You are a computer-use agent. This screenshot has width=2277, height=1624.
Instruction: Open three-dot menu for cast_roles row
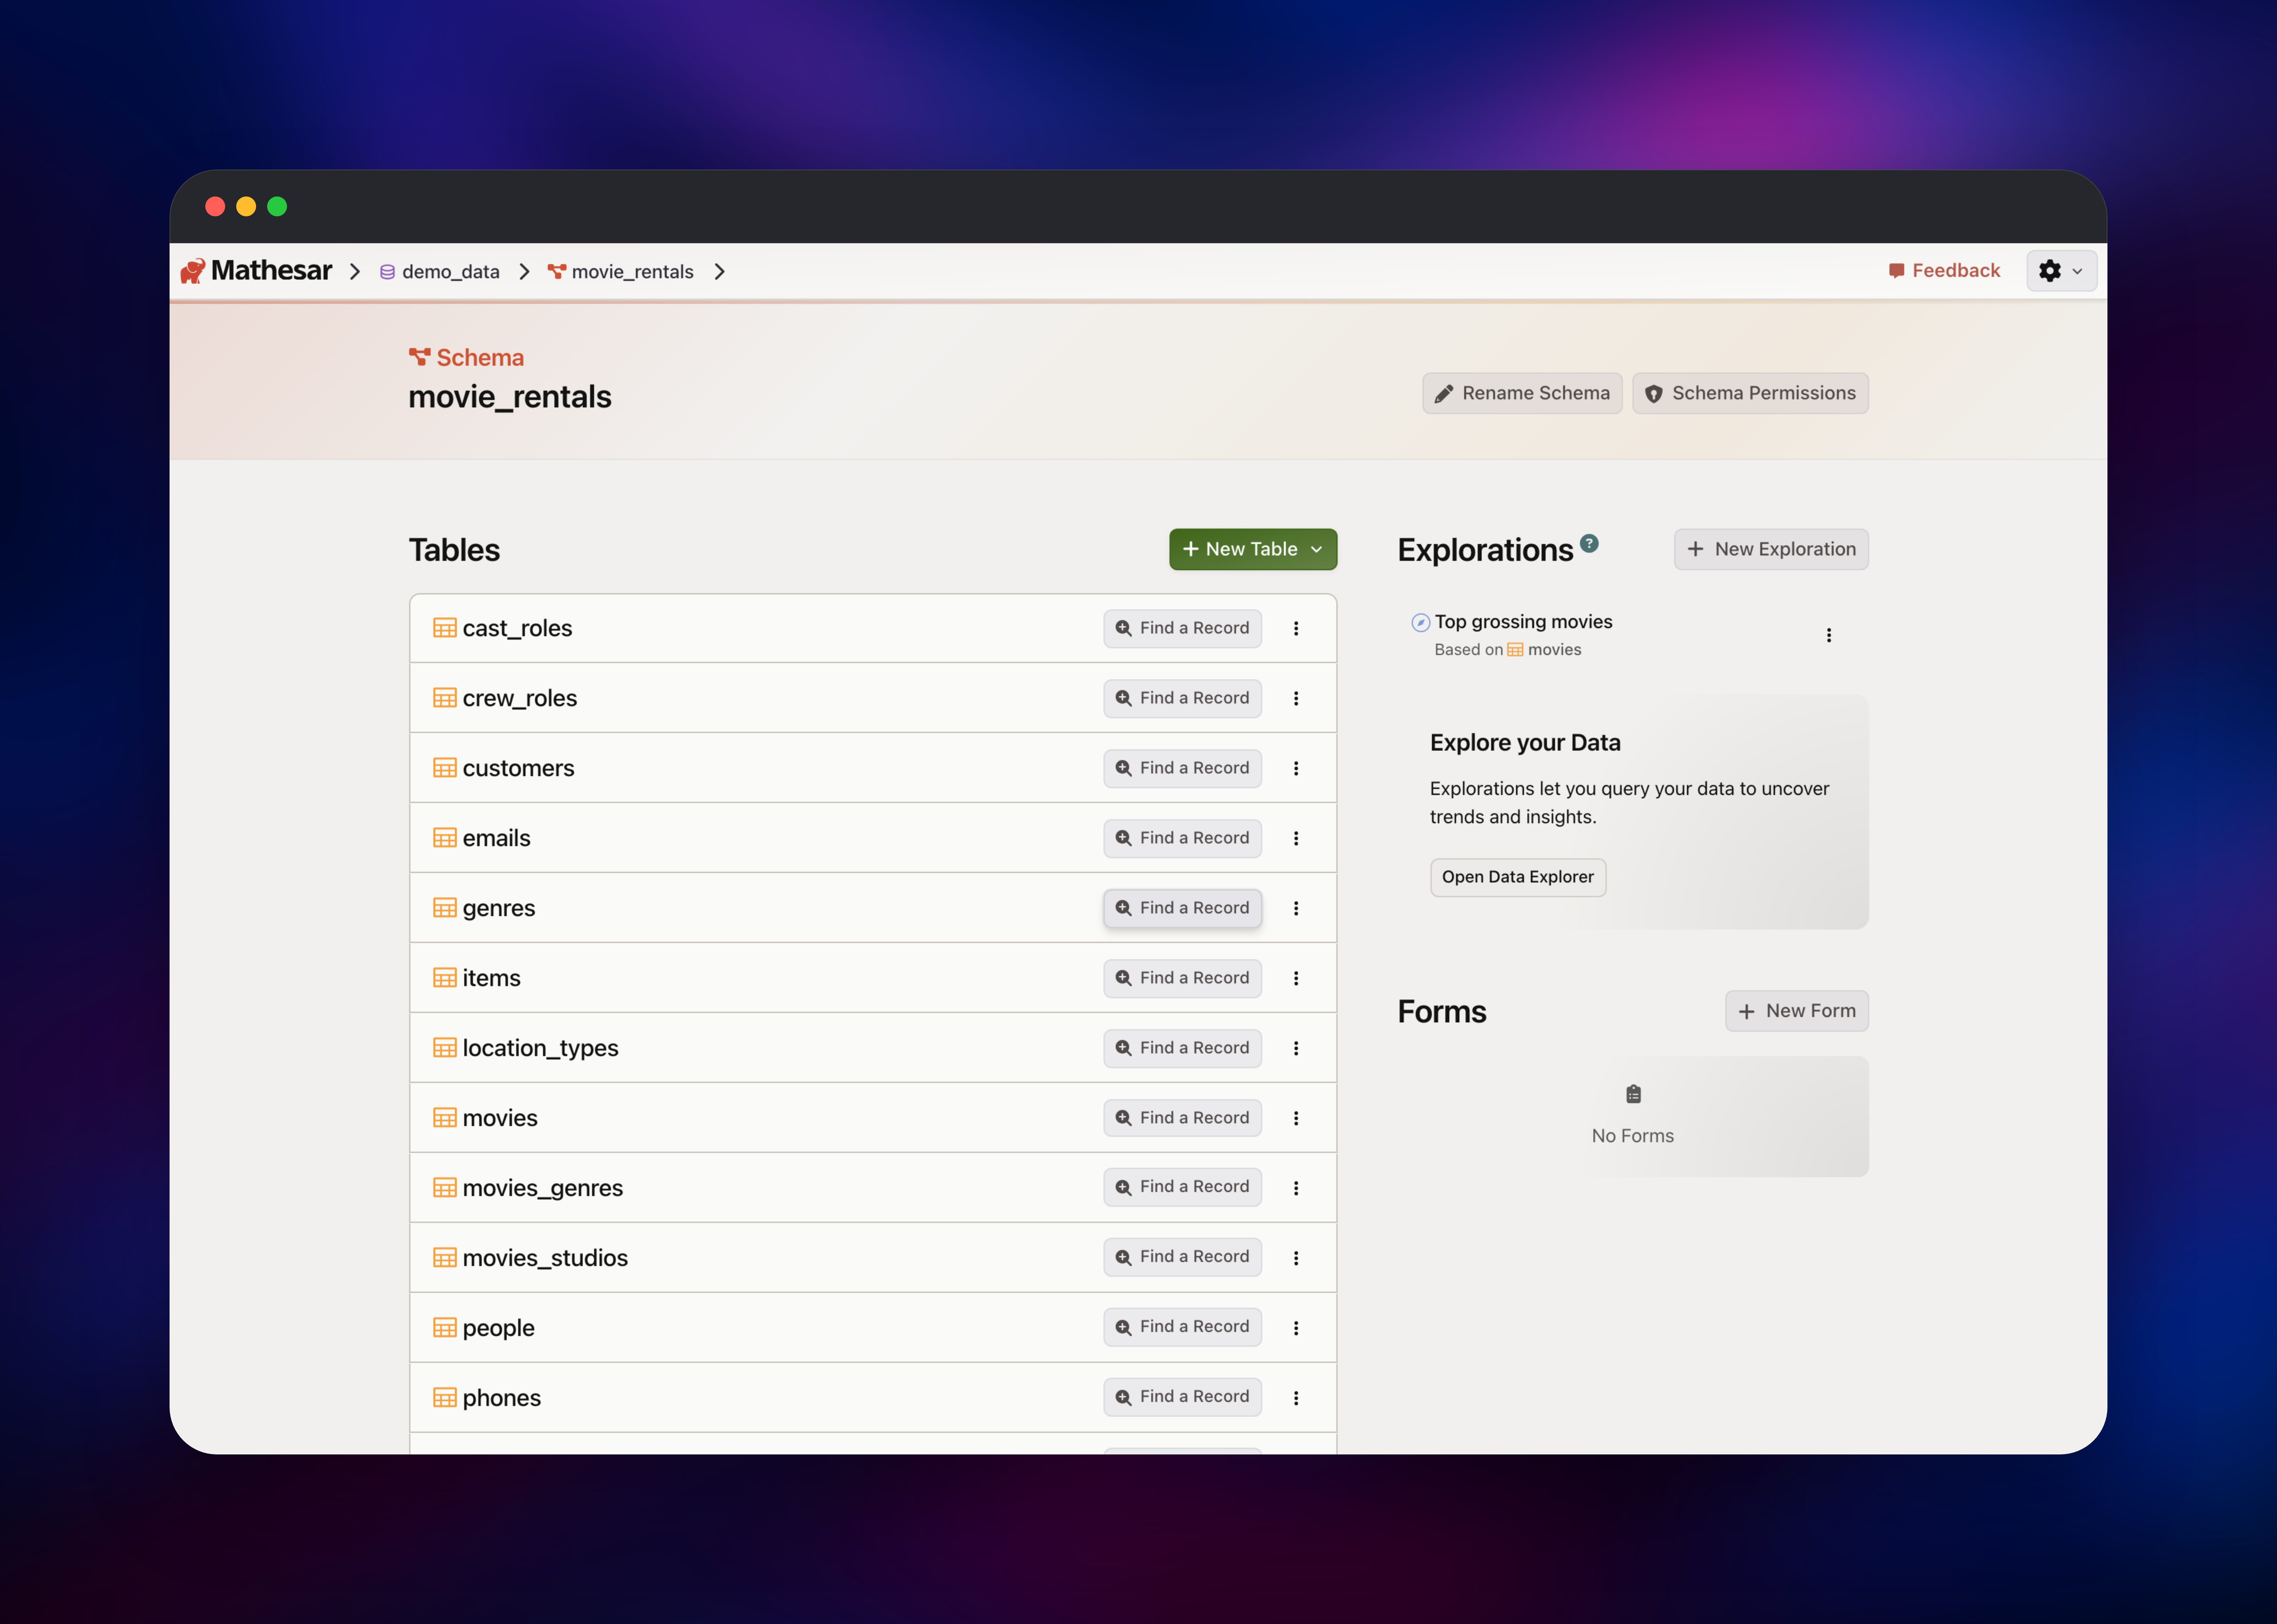coord(1296,628)
